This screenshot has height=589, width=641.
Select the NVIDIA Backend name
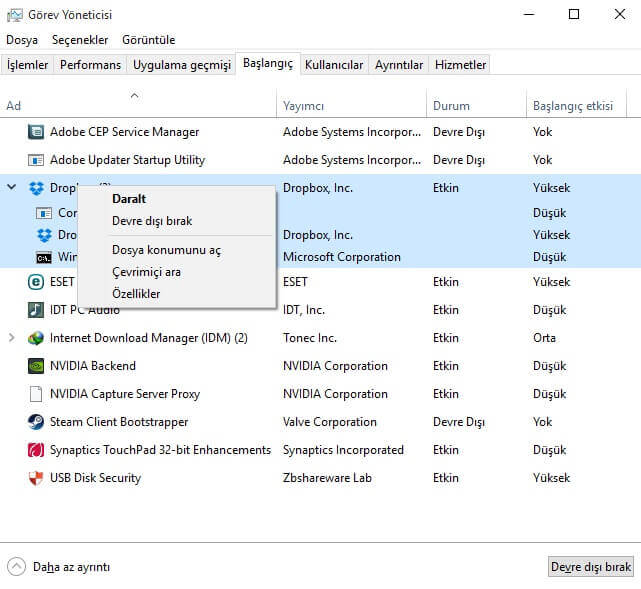click(x=93, y=366)
